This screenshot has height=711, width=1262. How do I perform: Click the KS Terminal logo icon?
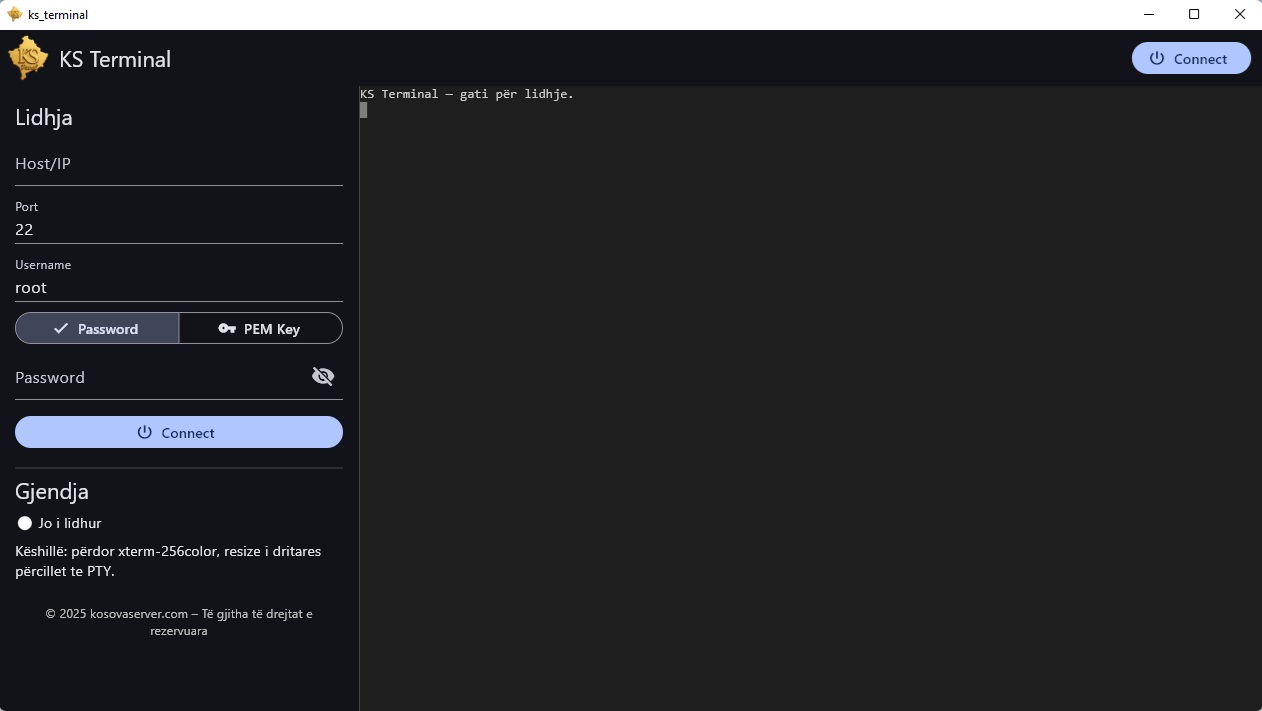tap(28, 57)
